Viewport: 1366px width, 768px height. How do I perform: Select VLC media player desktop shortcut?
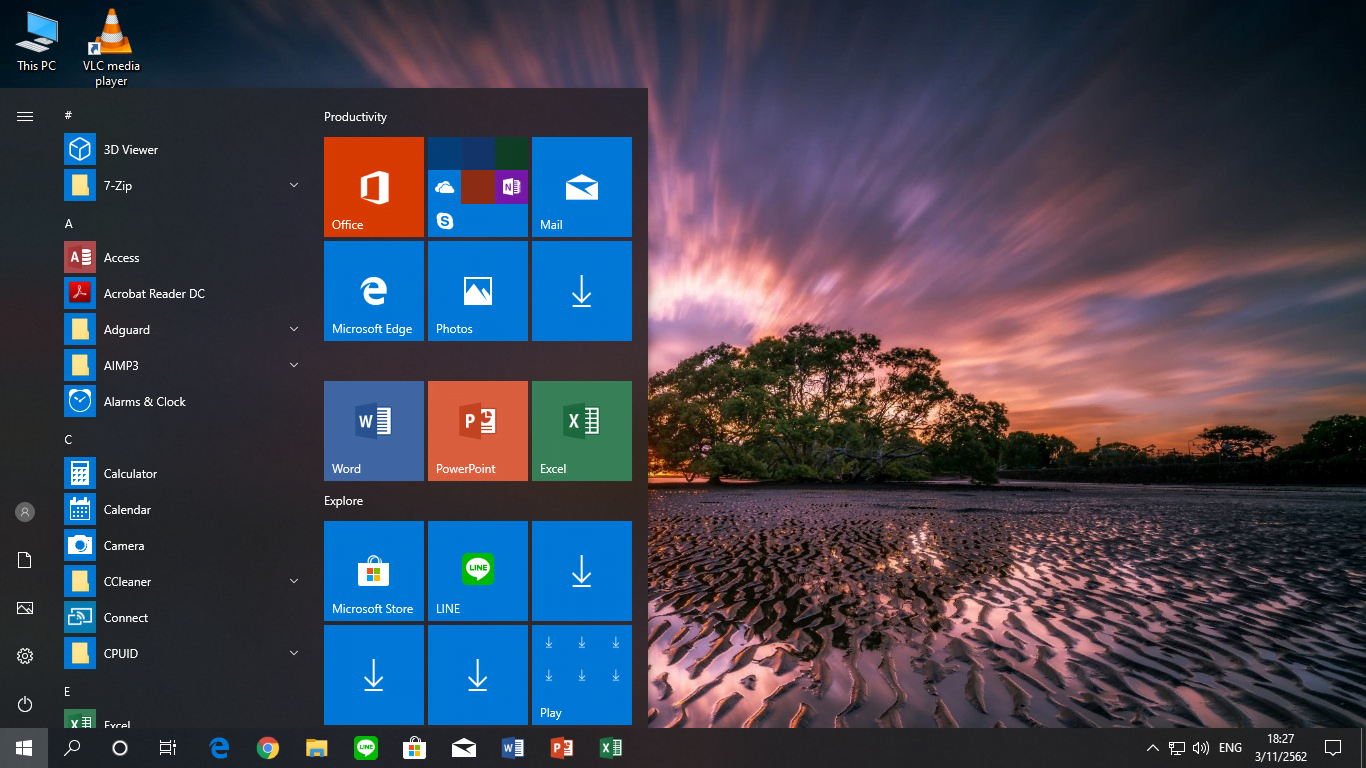click(x=111, y=47)
